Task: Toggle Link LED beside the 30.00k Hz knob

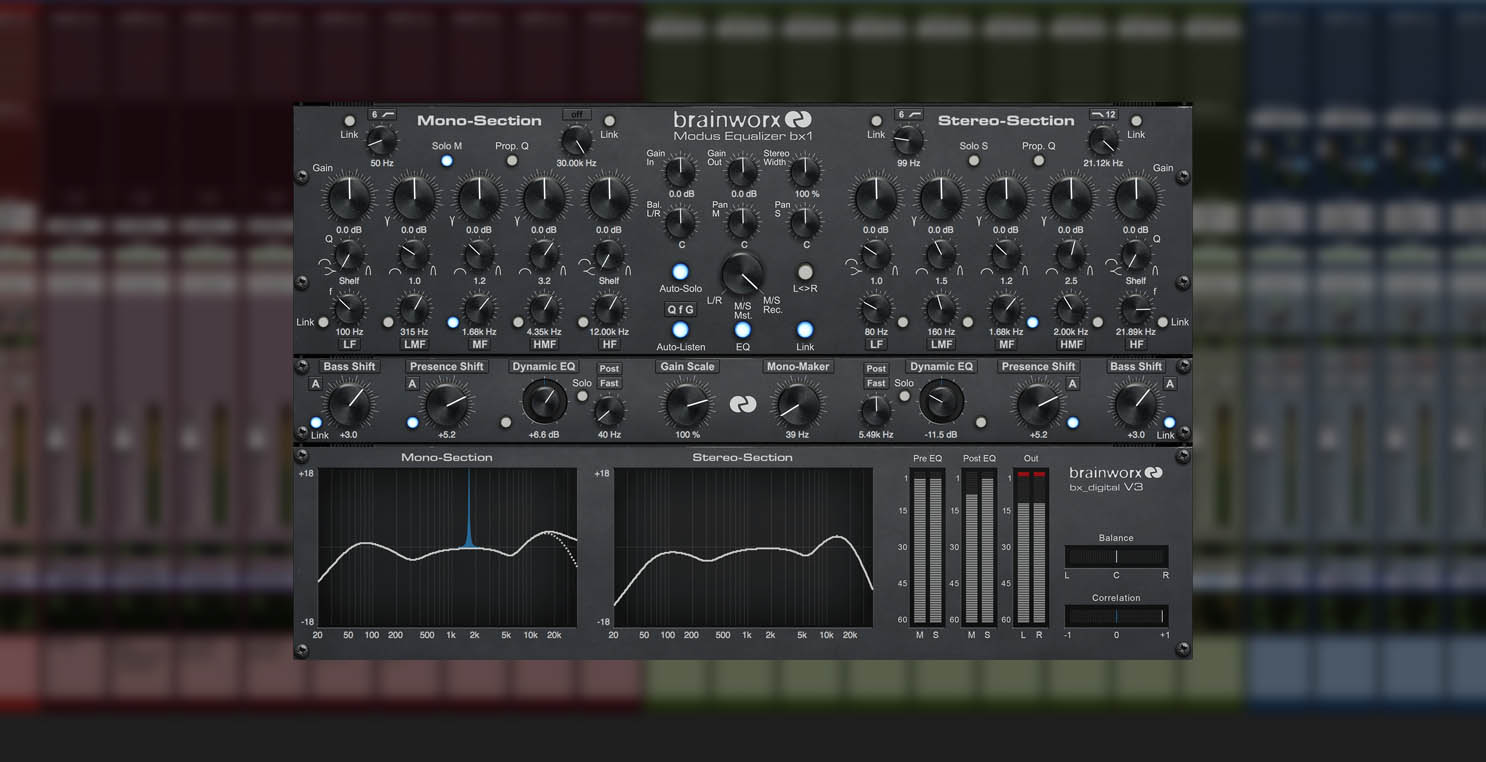Action: pos(609,121)
